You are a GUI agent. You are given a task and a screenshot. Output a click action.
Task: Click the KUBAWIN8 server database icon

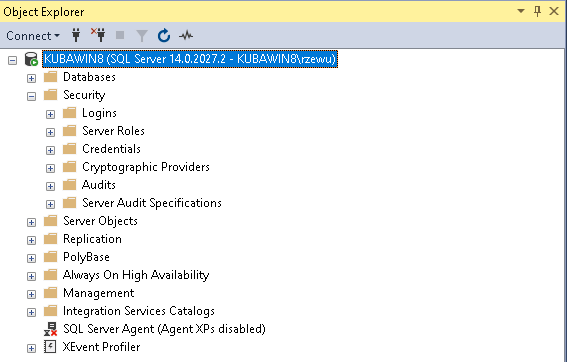(31, 59)
